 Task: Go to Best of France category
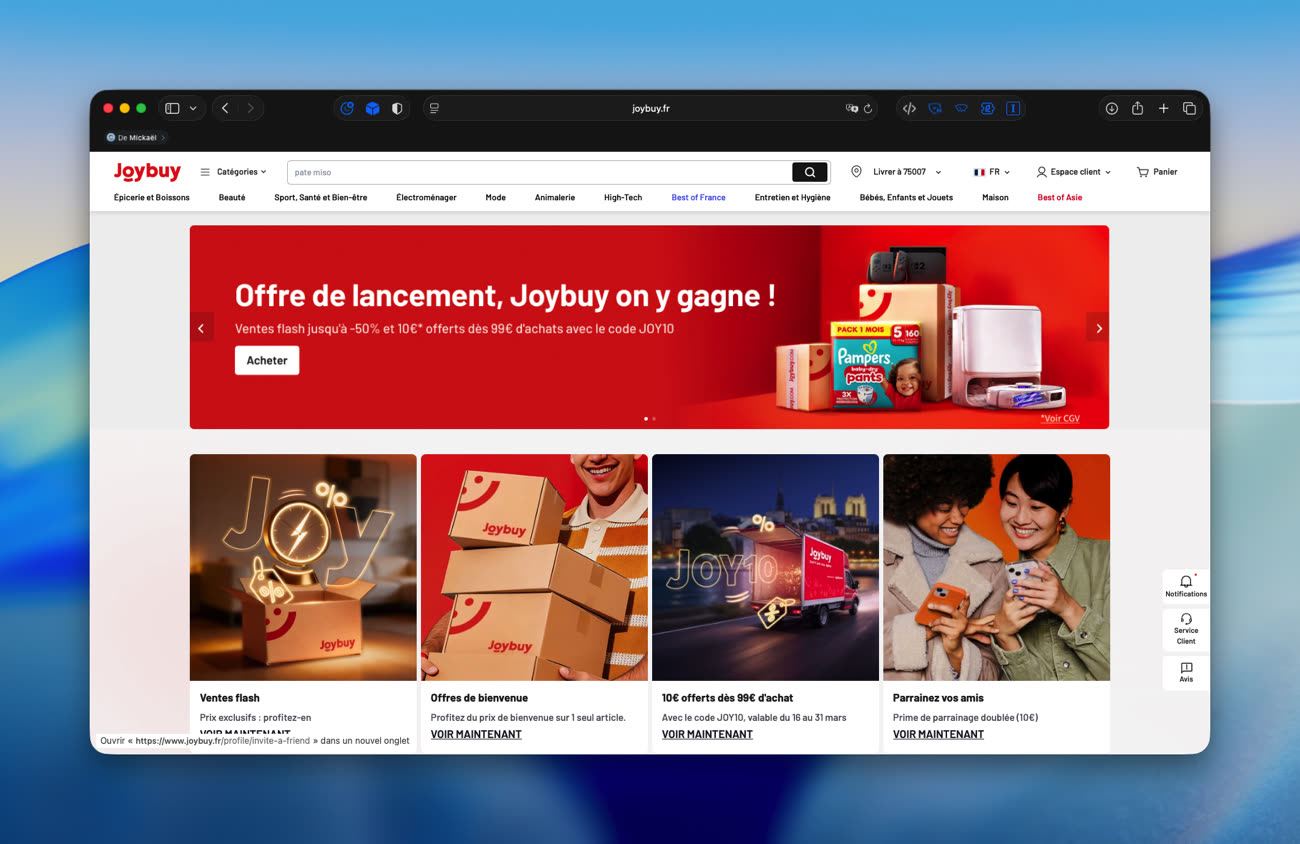click(x=698, y=198)
